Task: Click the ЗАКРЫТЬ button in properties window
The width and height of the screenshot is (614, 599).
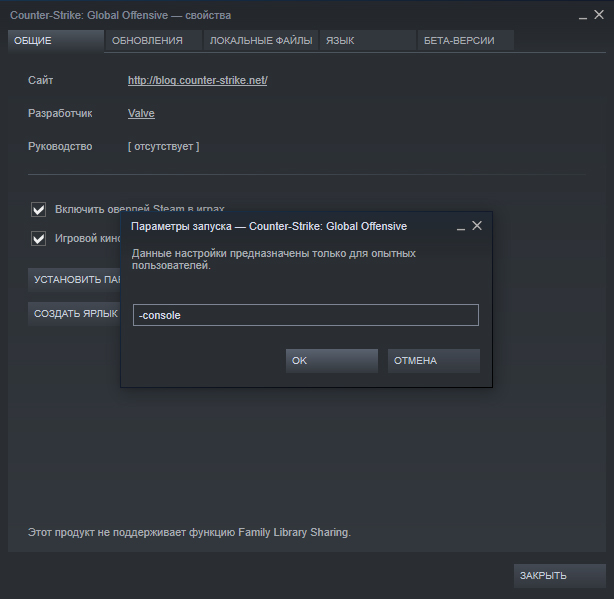Action: tap(560, 576)
